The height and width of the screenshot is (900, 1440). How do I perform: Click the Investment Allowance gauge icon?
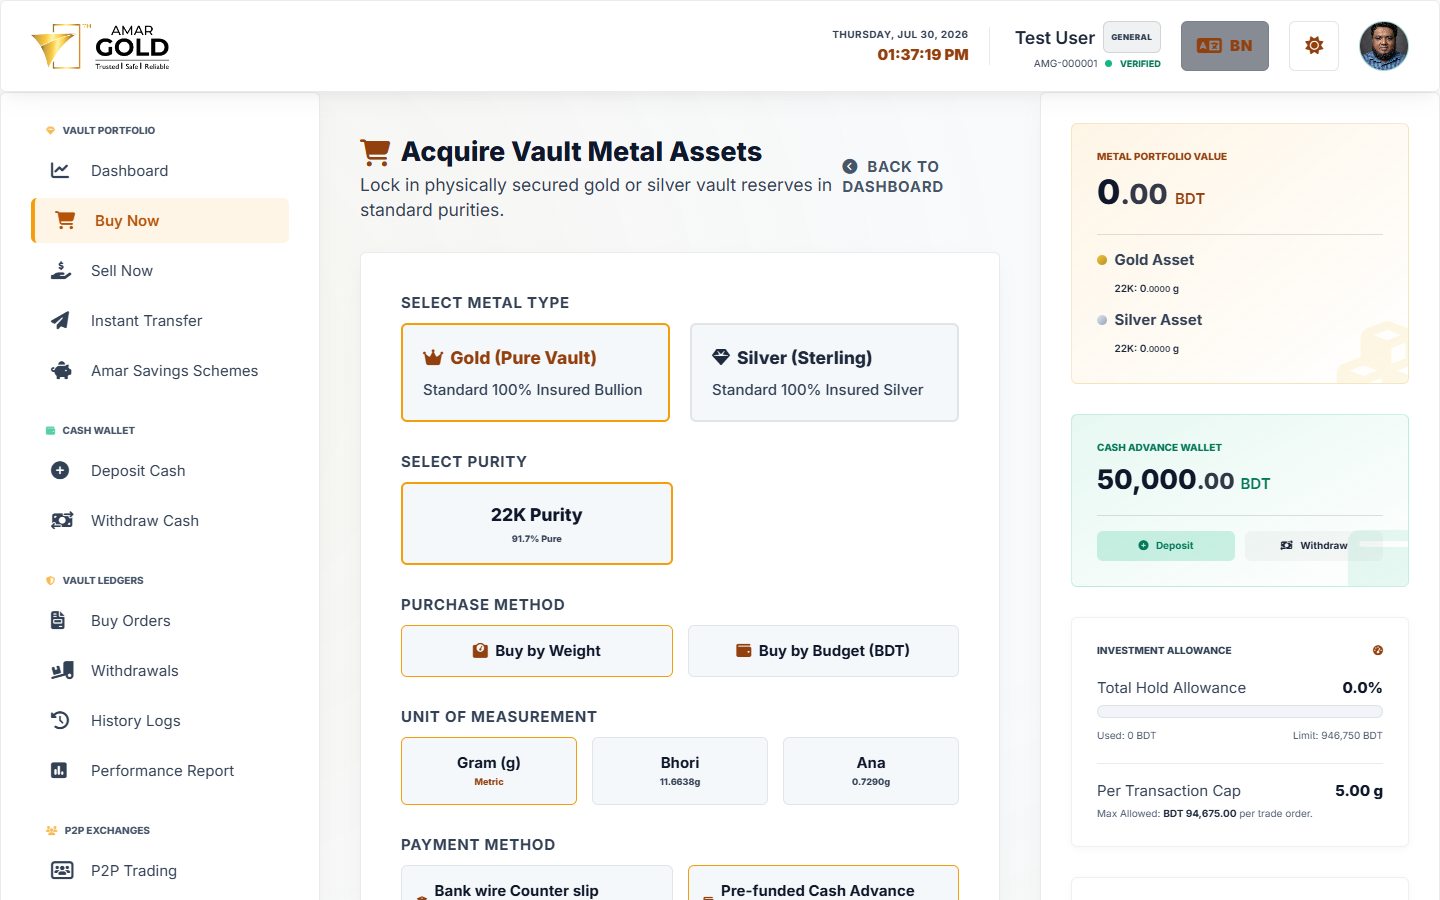click(1378, 650)
